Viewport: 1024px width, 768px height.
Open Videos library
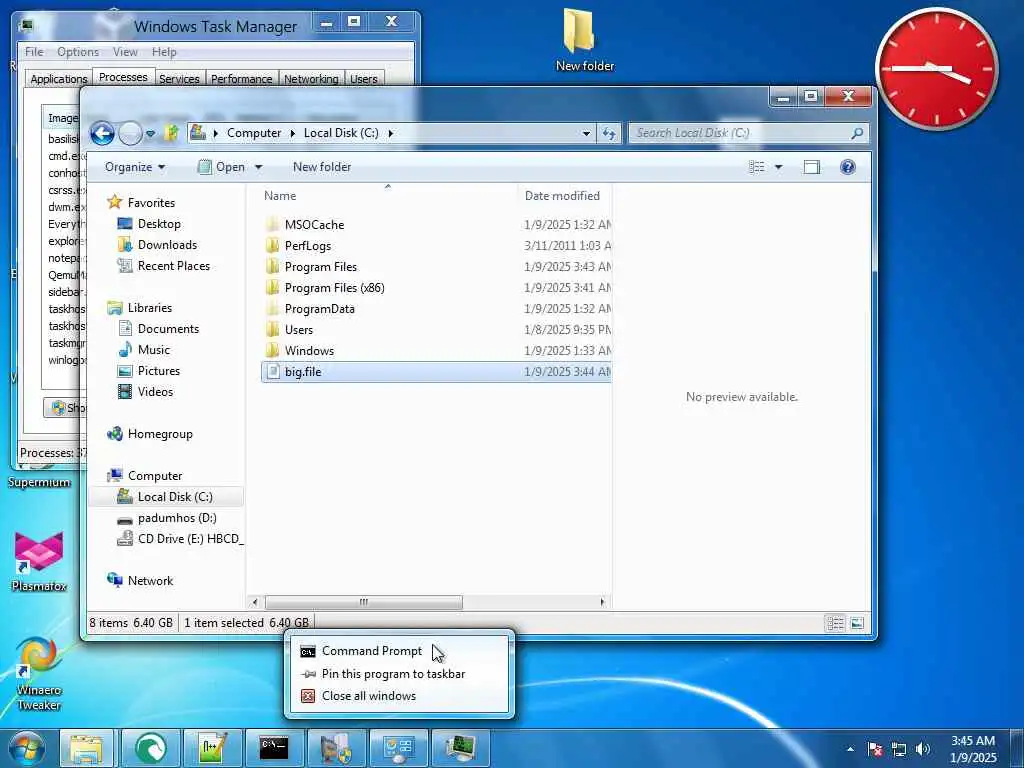[x=155, y=391]
